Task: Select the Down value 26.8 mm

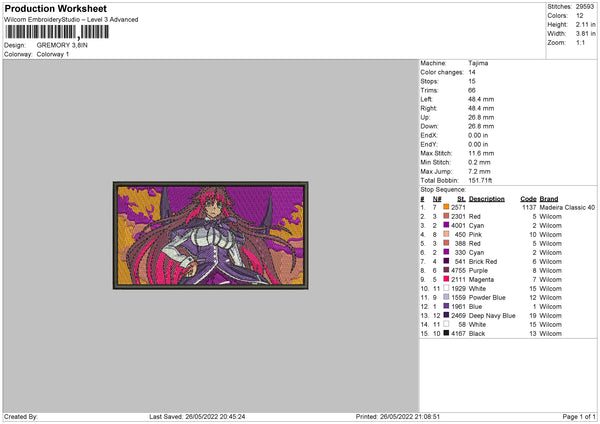Action: pos(481,126)
